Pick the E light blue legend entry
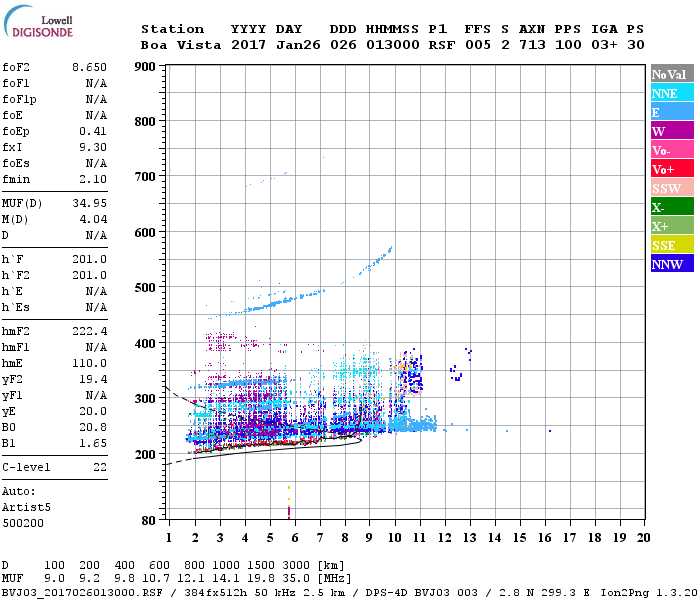The image size is (700, 600). [x=669, y=112]
